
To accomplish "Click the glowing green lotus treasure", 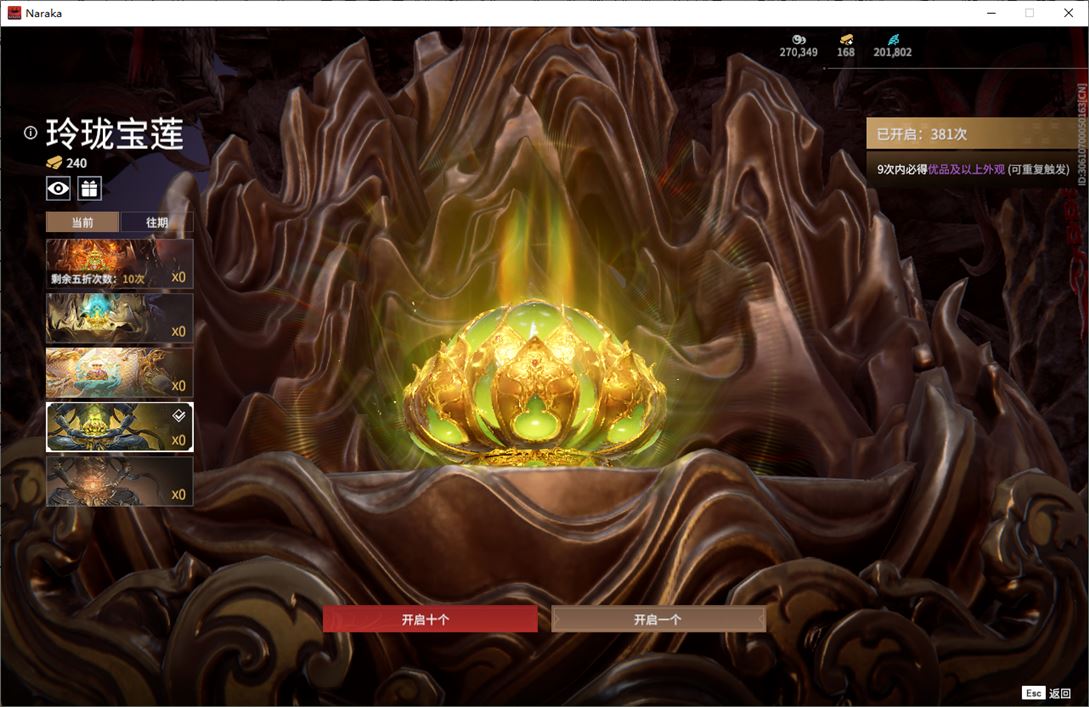I will coord(535,385).
